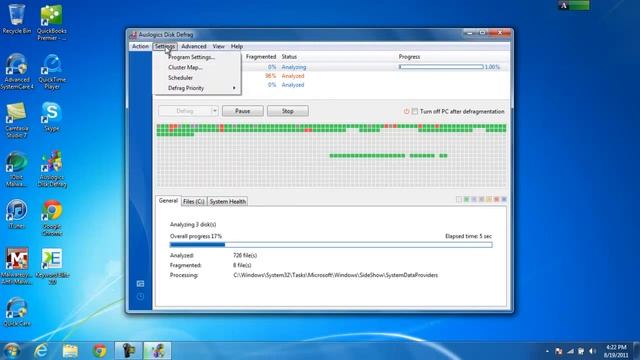Open Internet Explorer from the taskbar

point(41,351)
